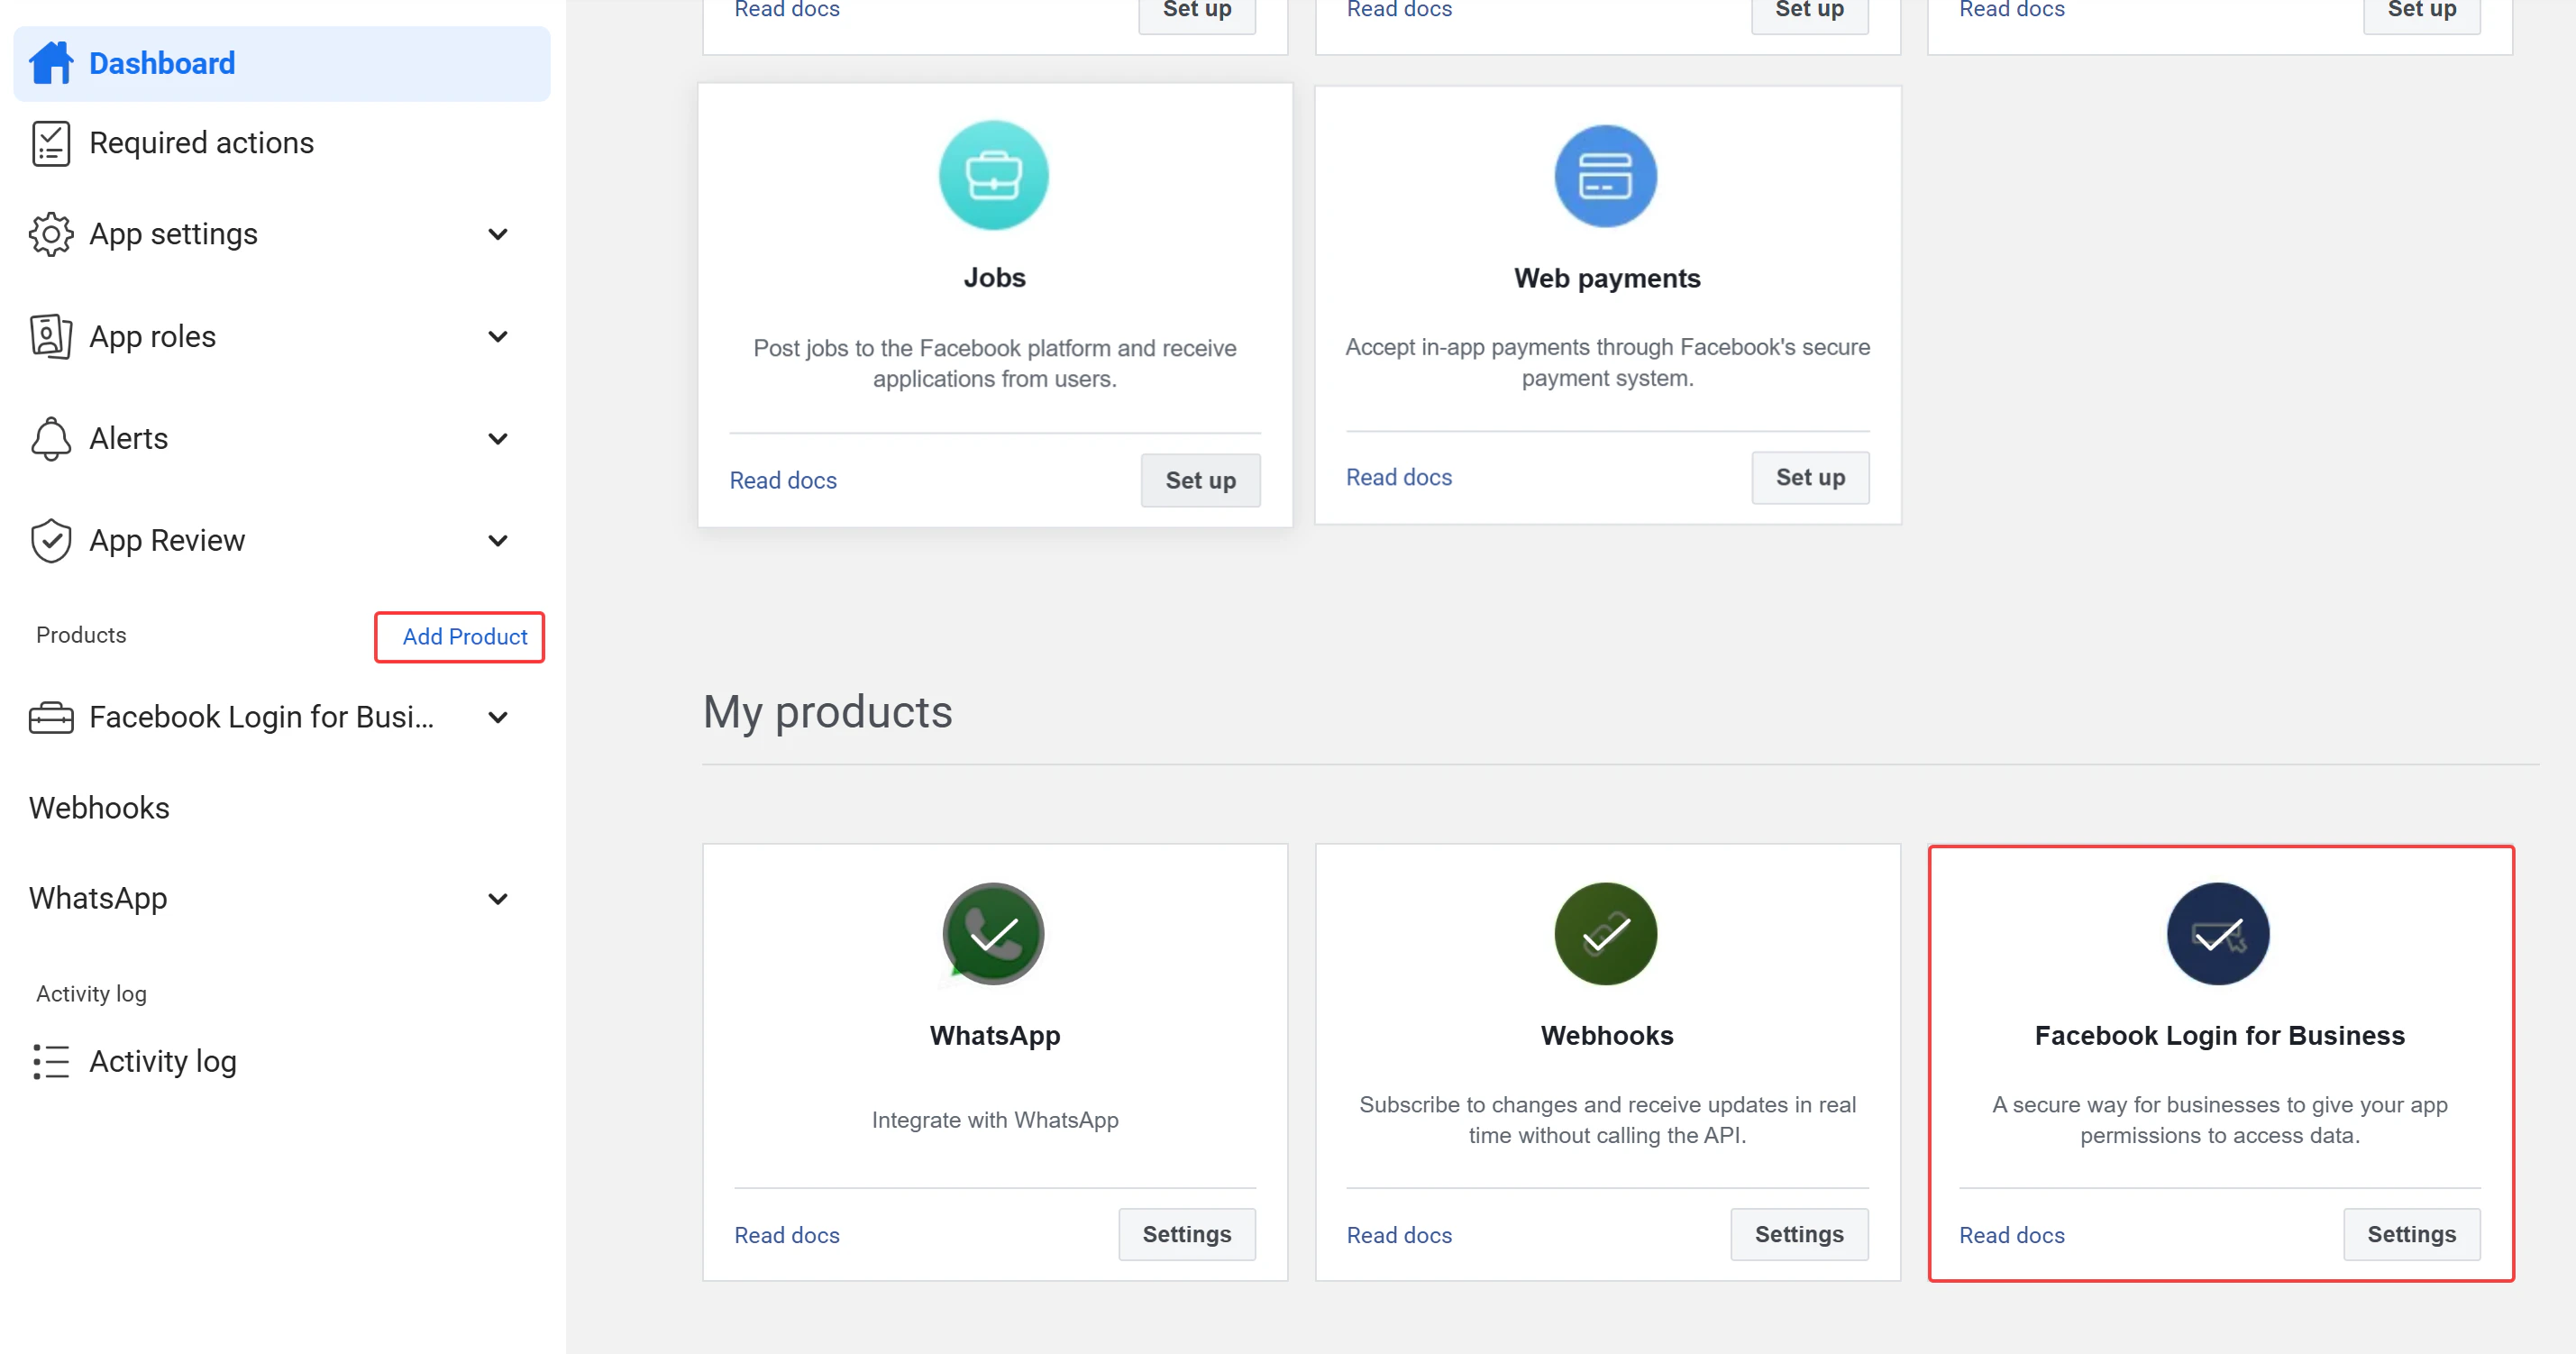Click the Activity log list icon
Image resolution: width=2576 pixels, height=1354 pixels.
point(51,1061)
